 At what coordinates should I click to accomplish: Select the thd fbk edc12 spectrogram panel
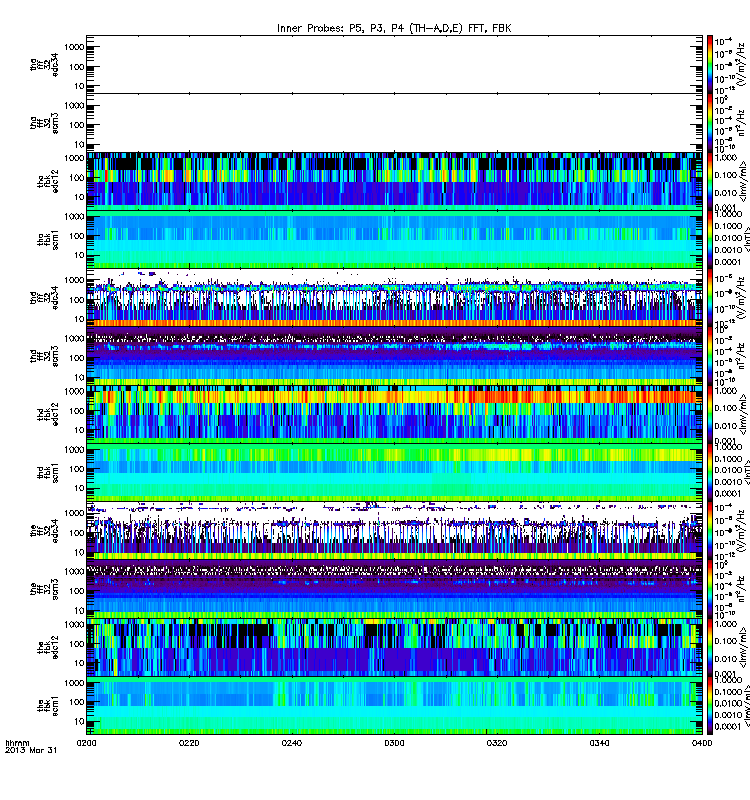(394, 414)
